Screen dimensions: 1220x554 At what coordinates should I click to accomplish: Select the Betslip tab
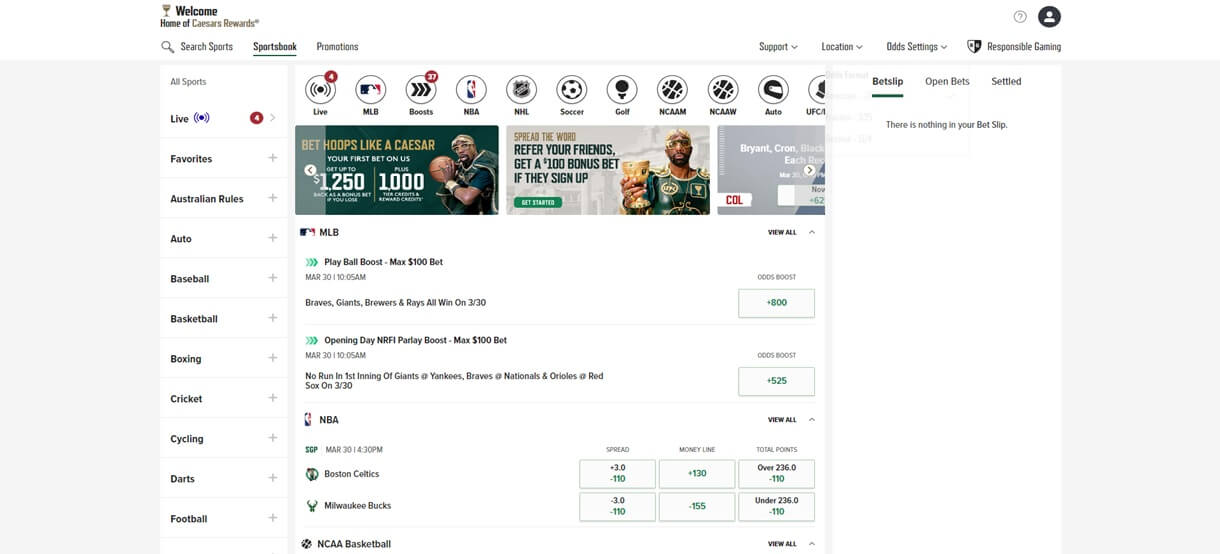[x=887, y=81]
